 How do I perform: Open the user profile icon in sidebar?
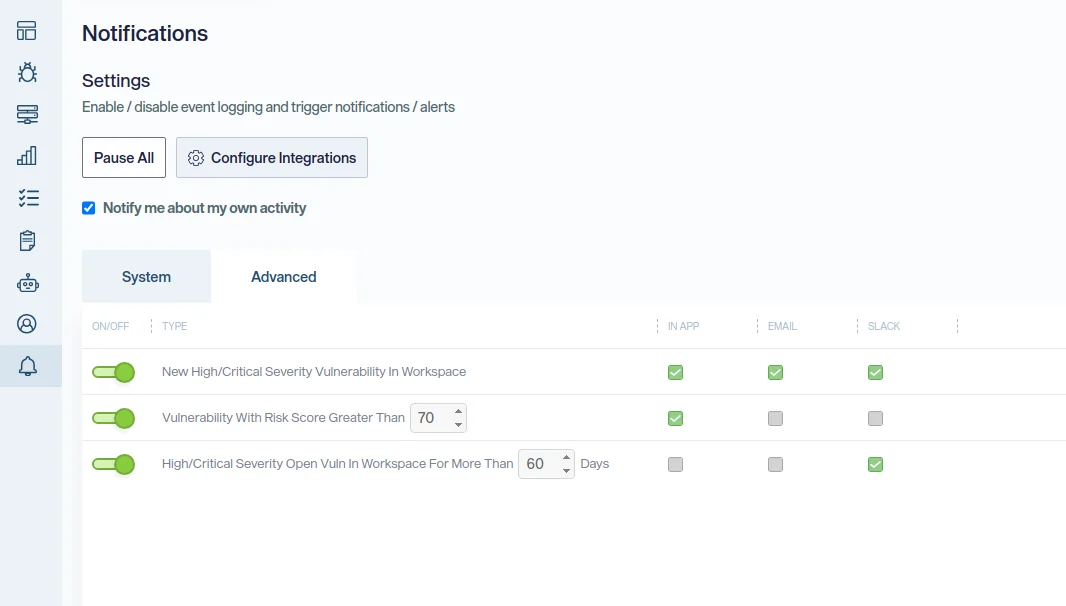[x=27, y=324]
